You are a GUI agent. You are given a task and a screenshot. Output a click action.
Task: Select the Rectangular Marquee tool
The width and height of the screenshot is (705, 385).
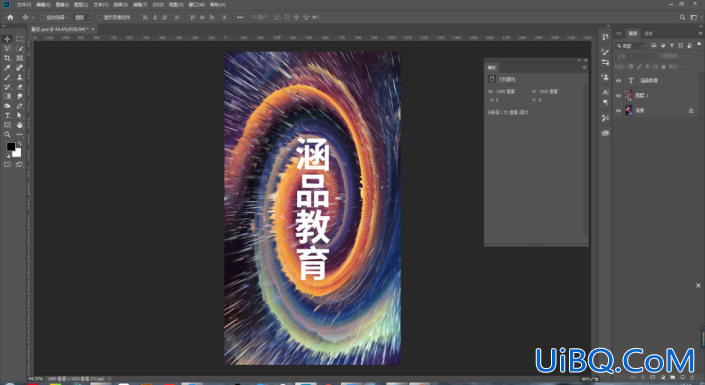pos(19,39)
